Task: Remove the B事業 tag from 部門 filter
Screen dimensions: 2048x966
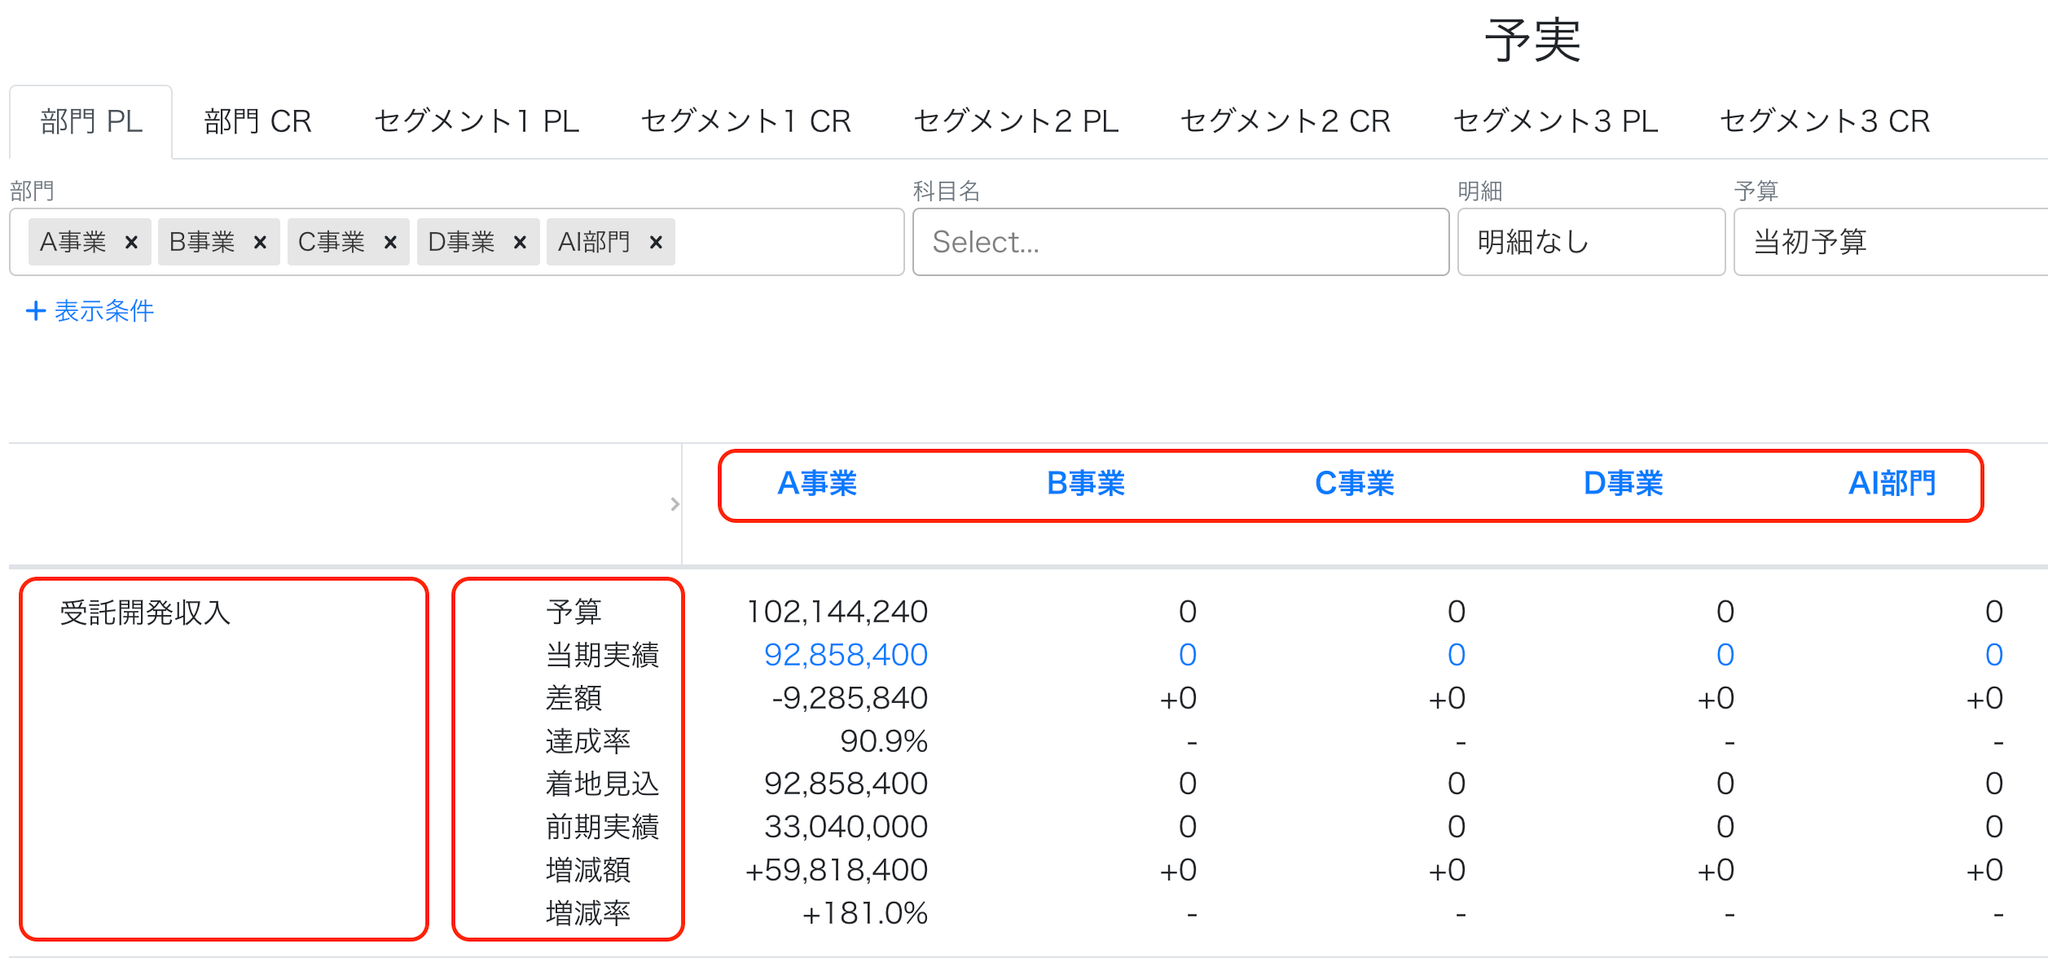Action: click(260, 242)
